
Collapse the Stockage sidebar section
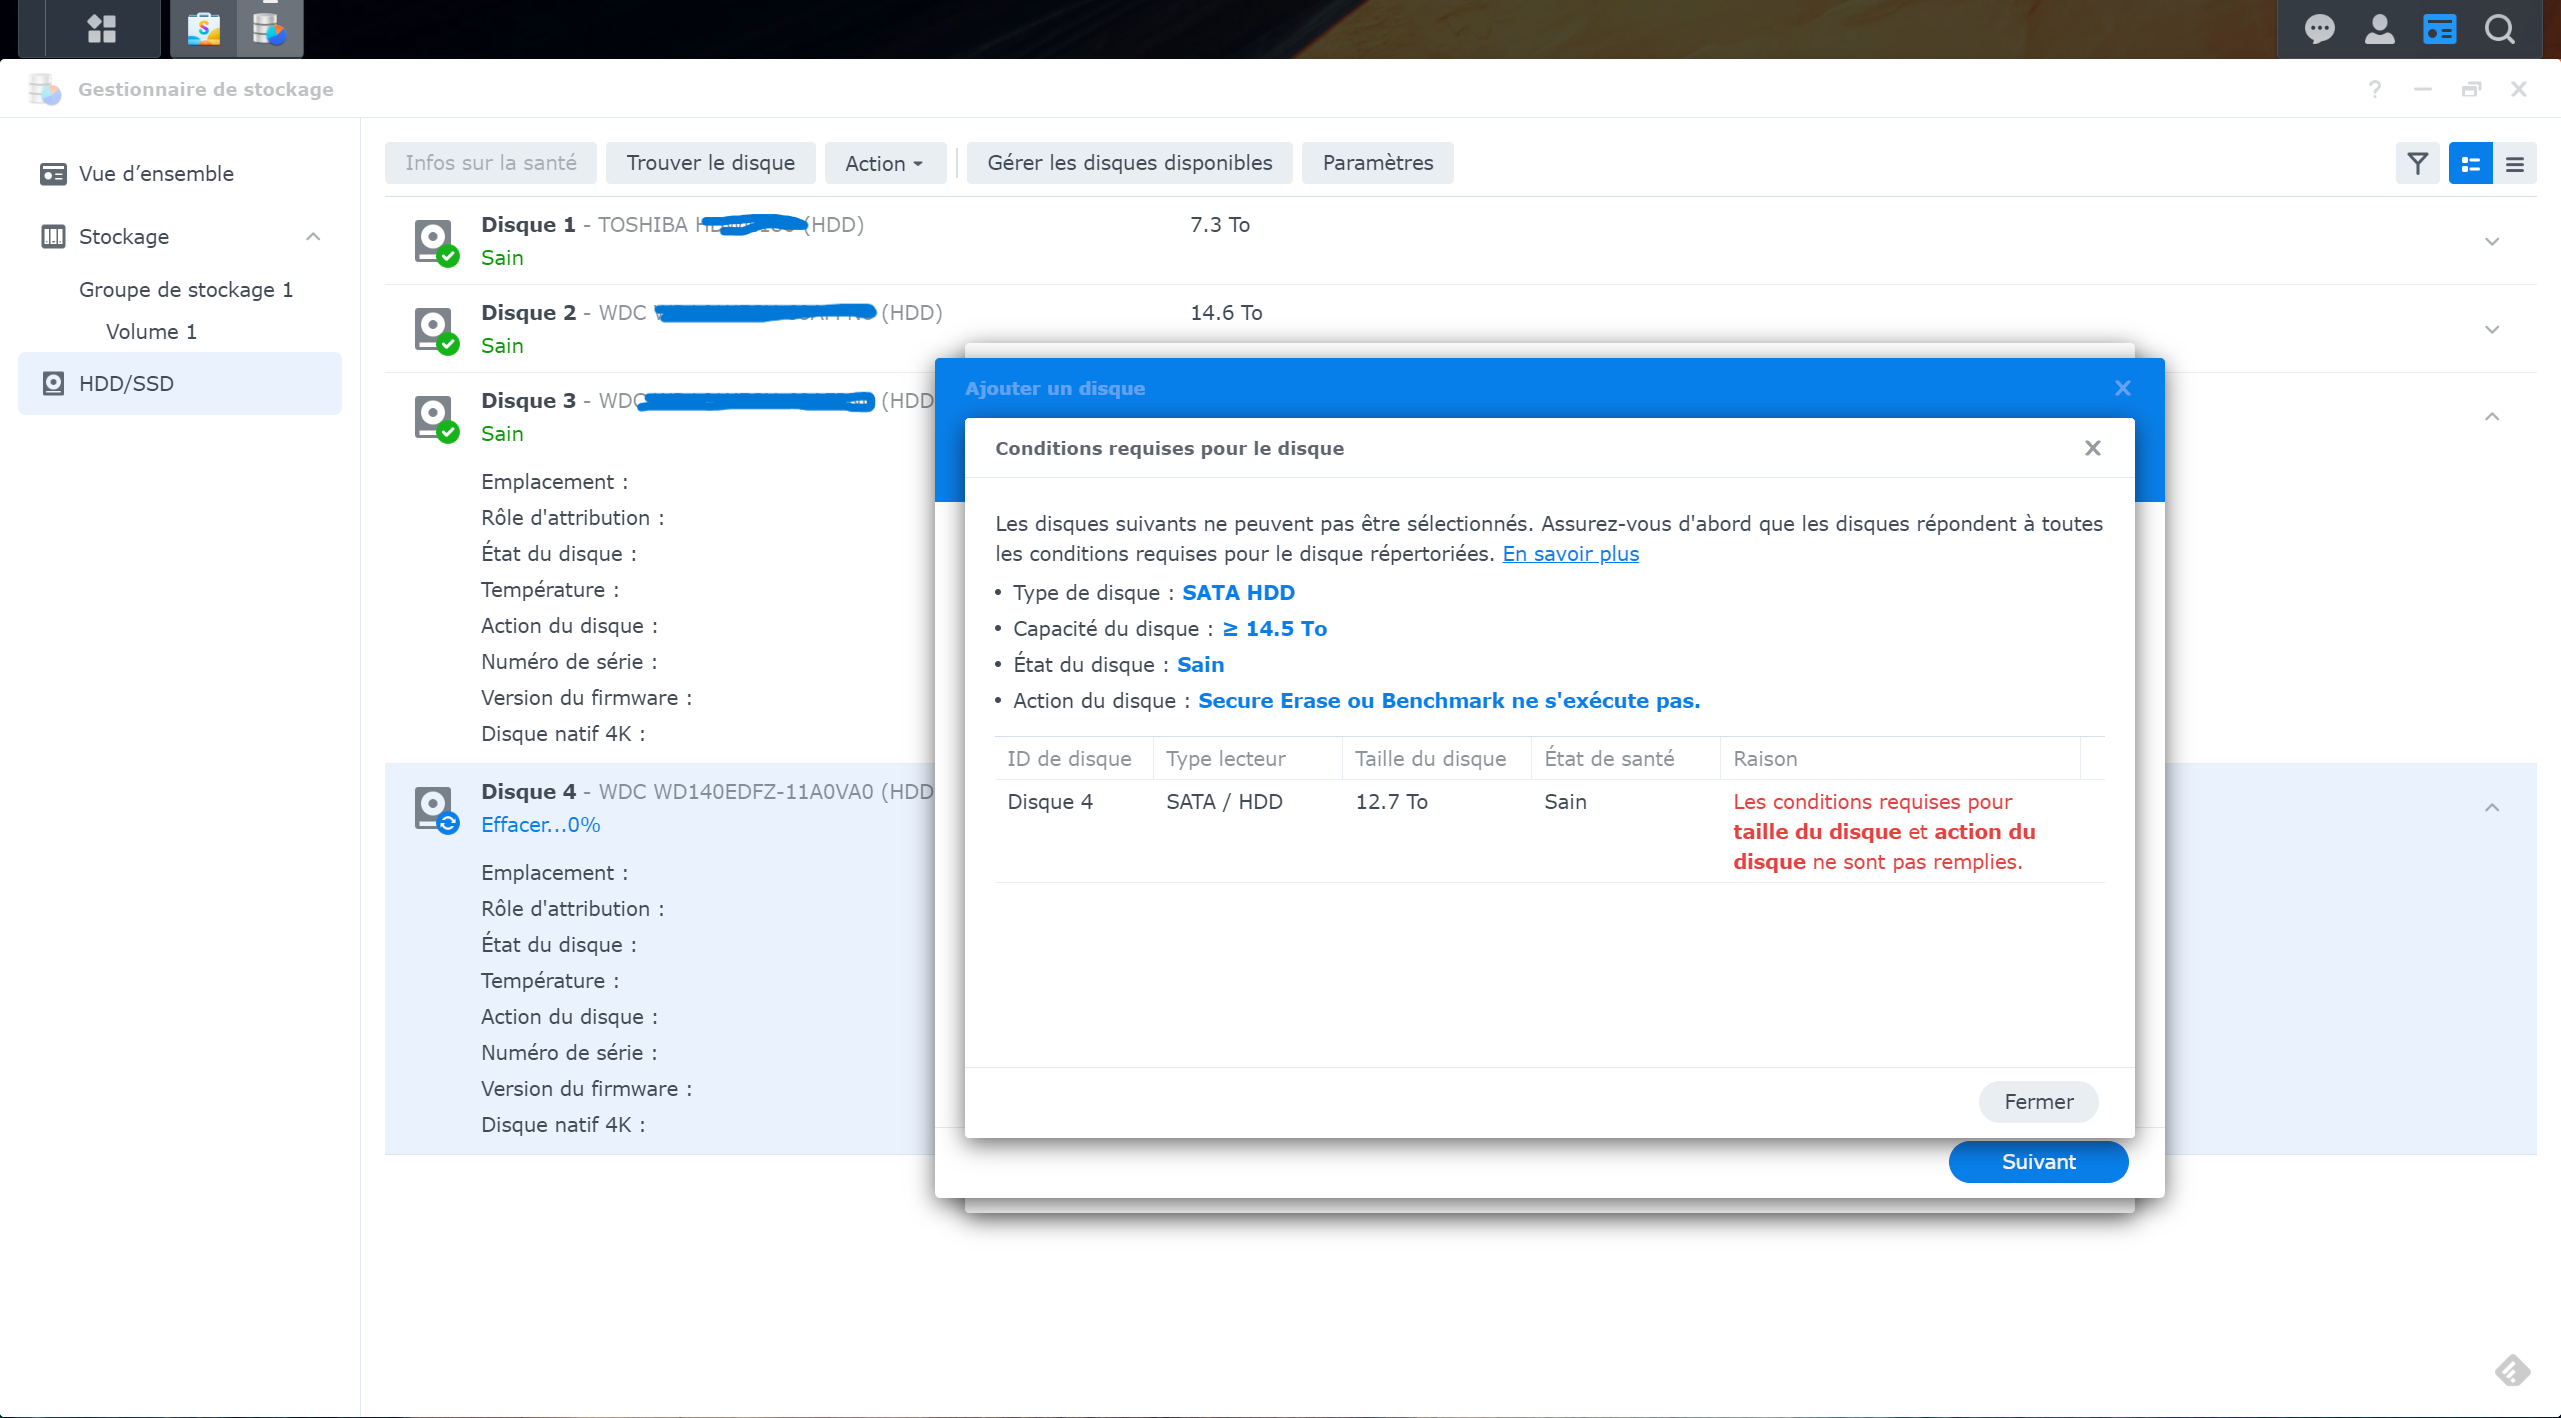[x=313, y=236]
